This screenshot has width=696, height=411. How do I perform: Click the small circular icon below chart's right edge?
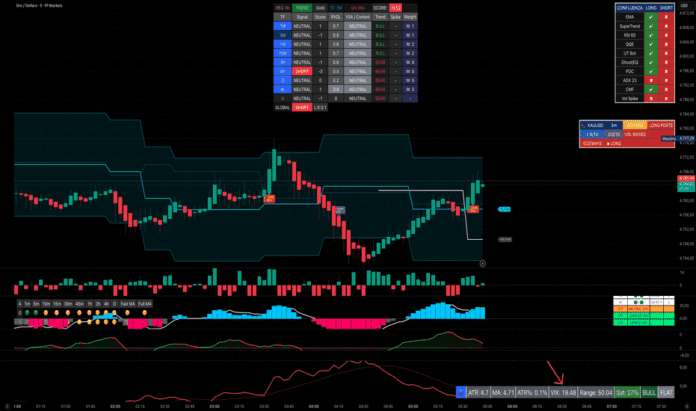[483, 263]
